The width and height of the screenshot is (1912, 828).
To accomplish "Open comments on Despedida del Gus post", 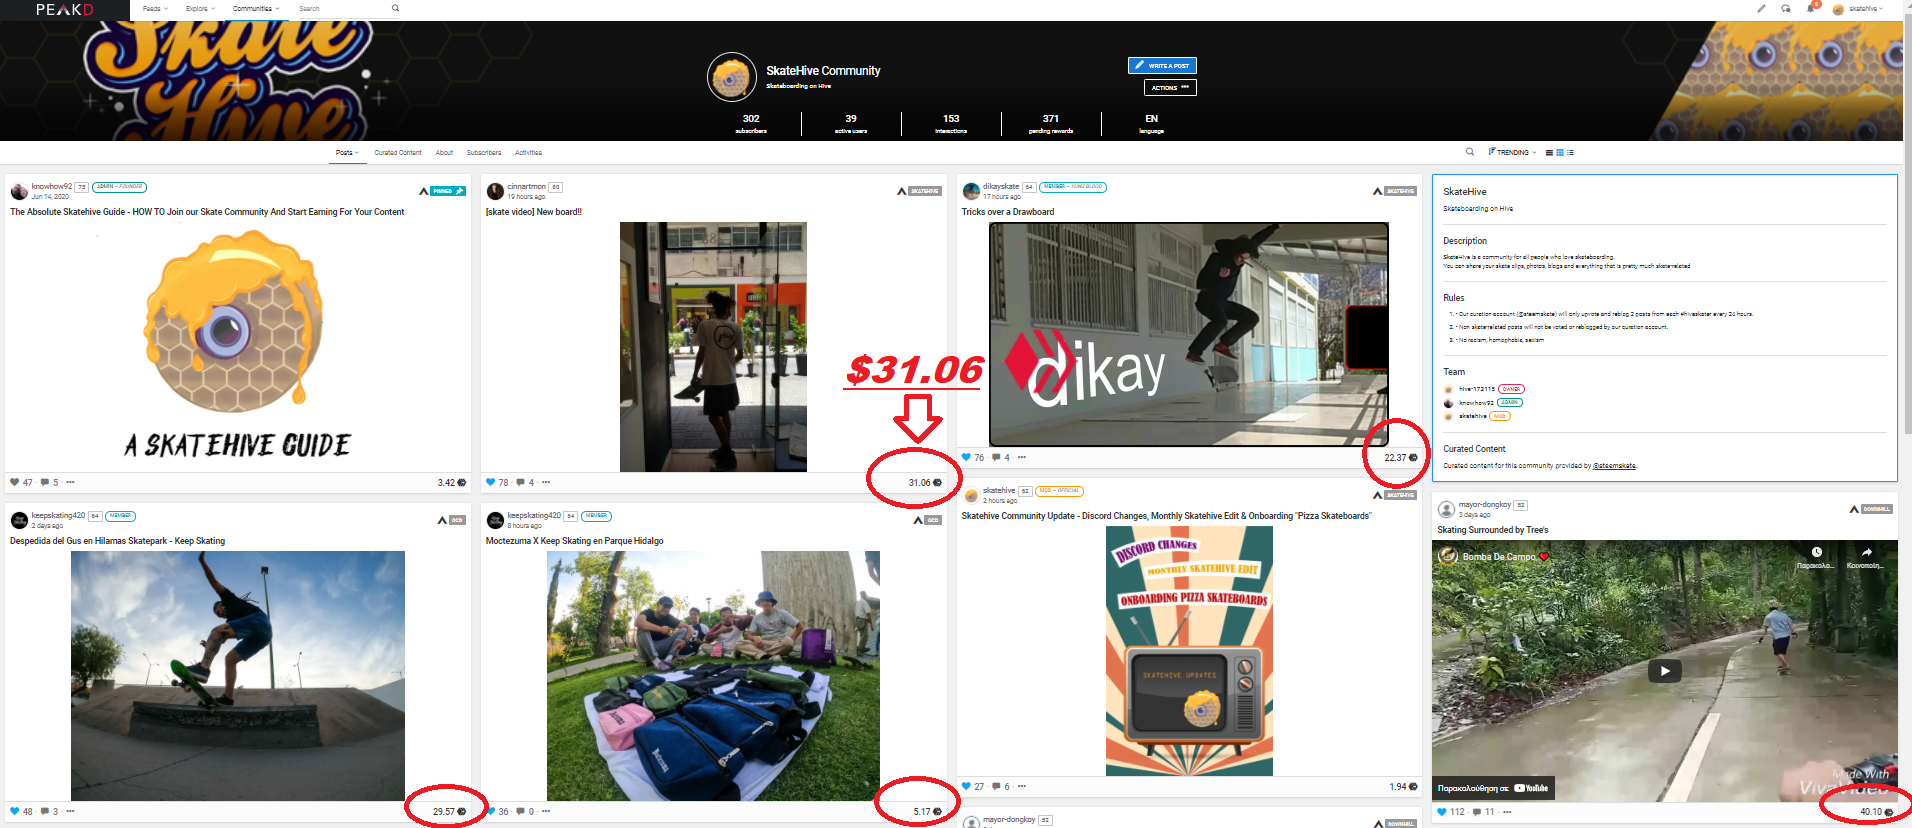I will 45,811.
